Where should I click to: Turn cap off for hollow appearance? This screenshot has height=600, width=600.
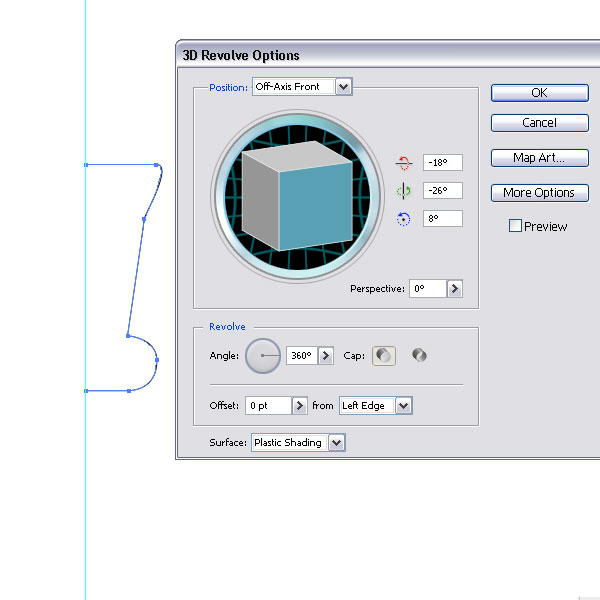[419, 355]
